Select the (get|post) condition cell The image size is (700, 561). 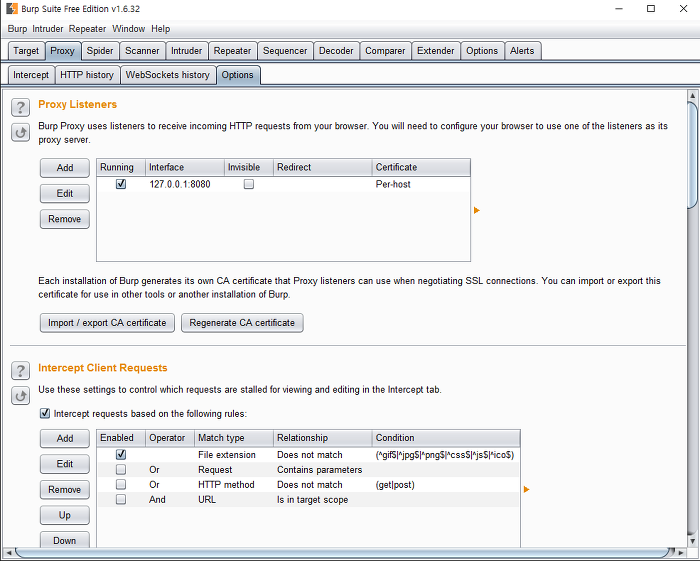pyautogui.click(x=446, y=485)
